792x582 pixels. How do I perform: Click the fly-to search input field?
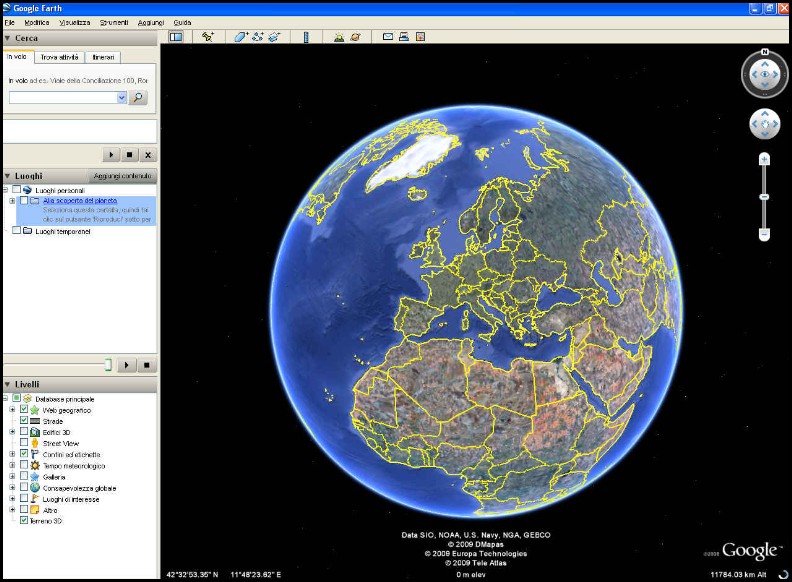click(x=63, y=98)
